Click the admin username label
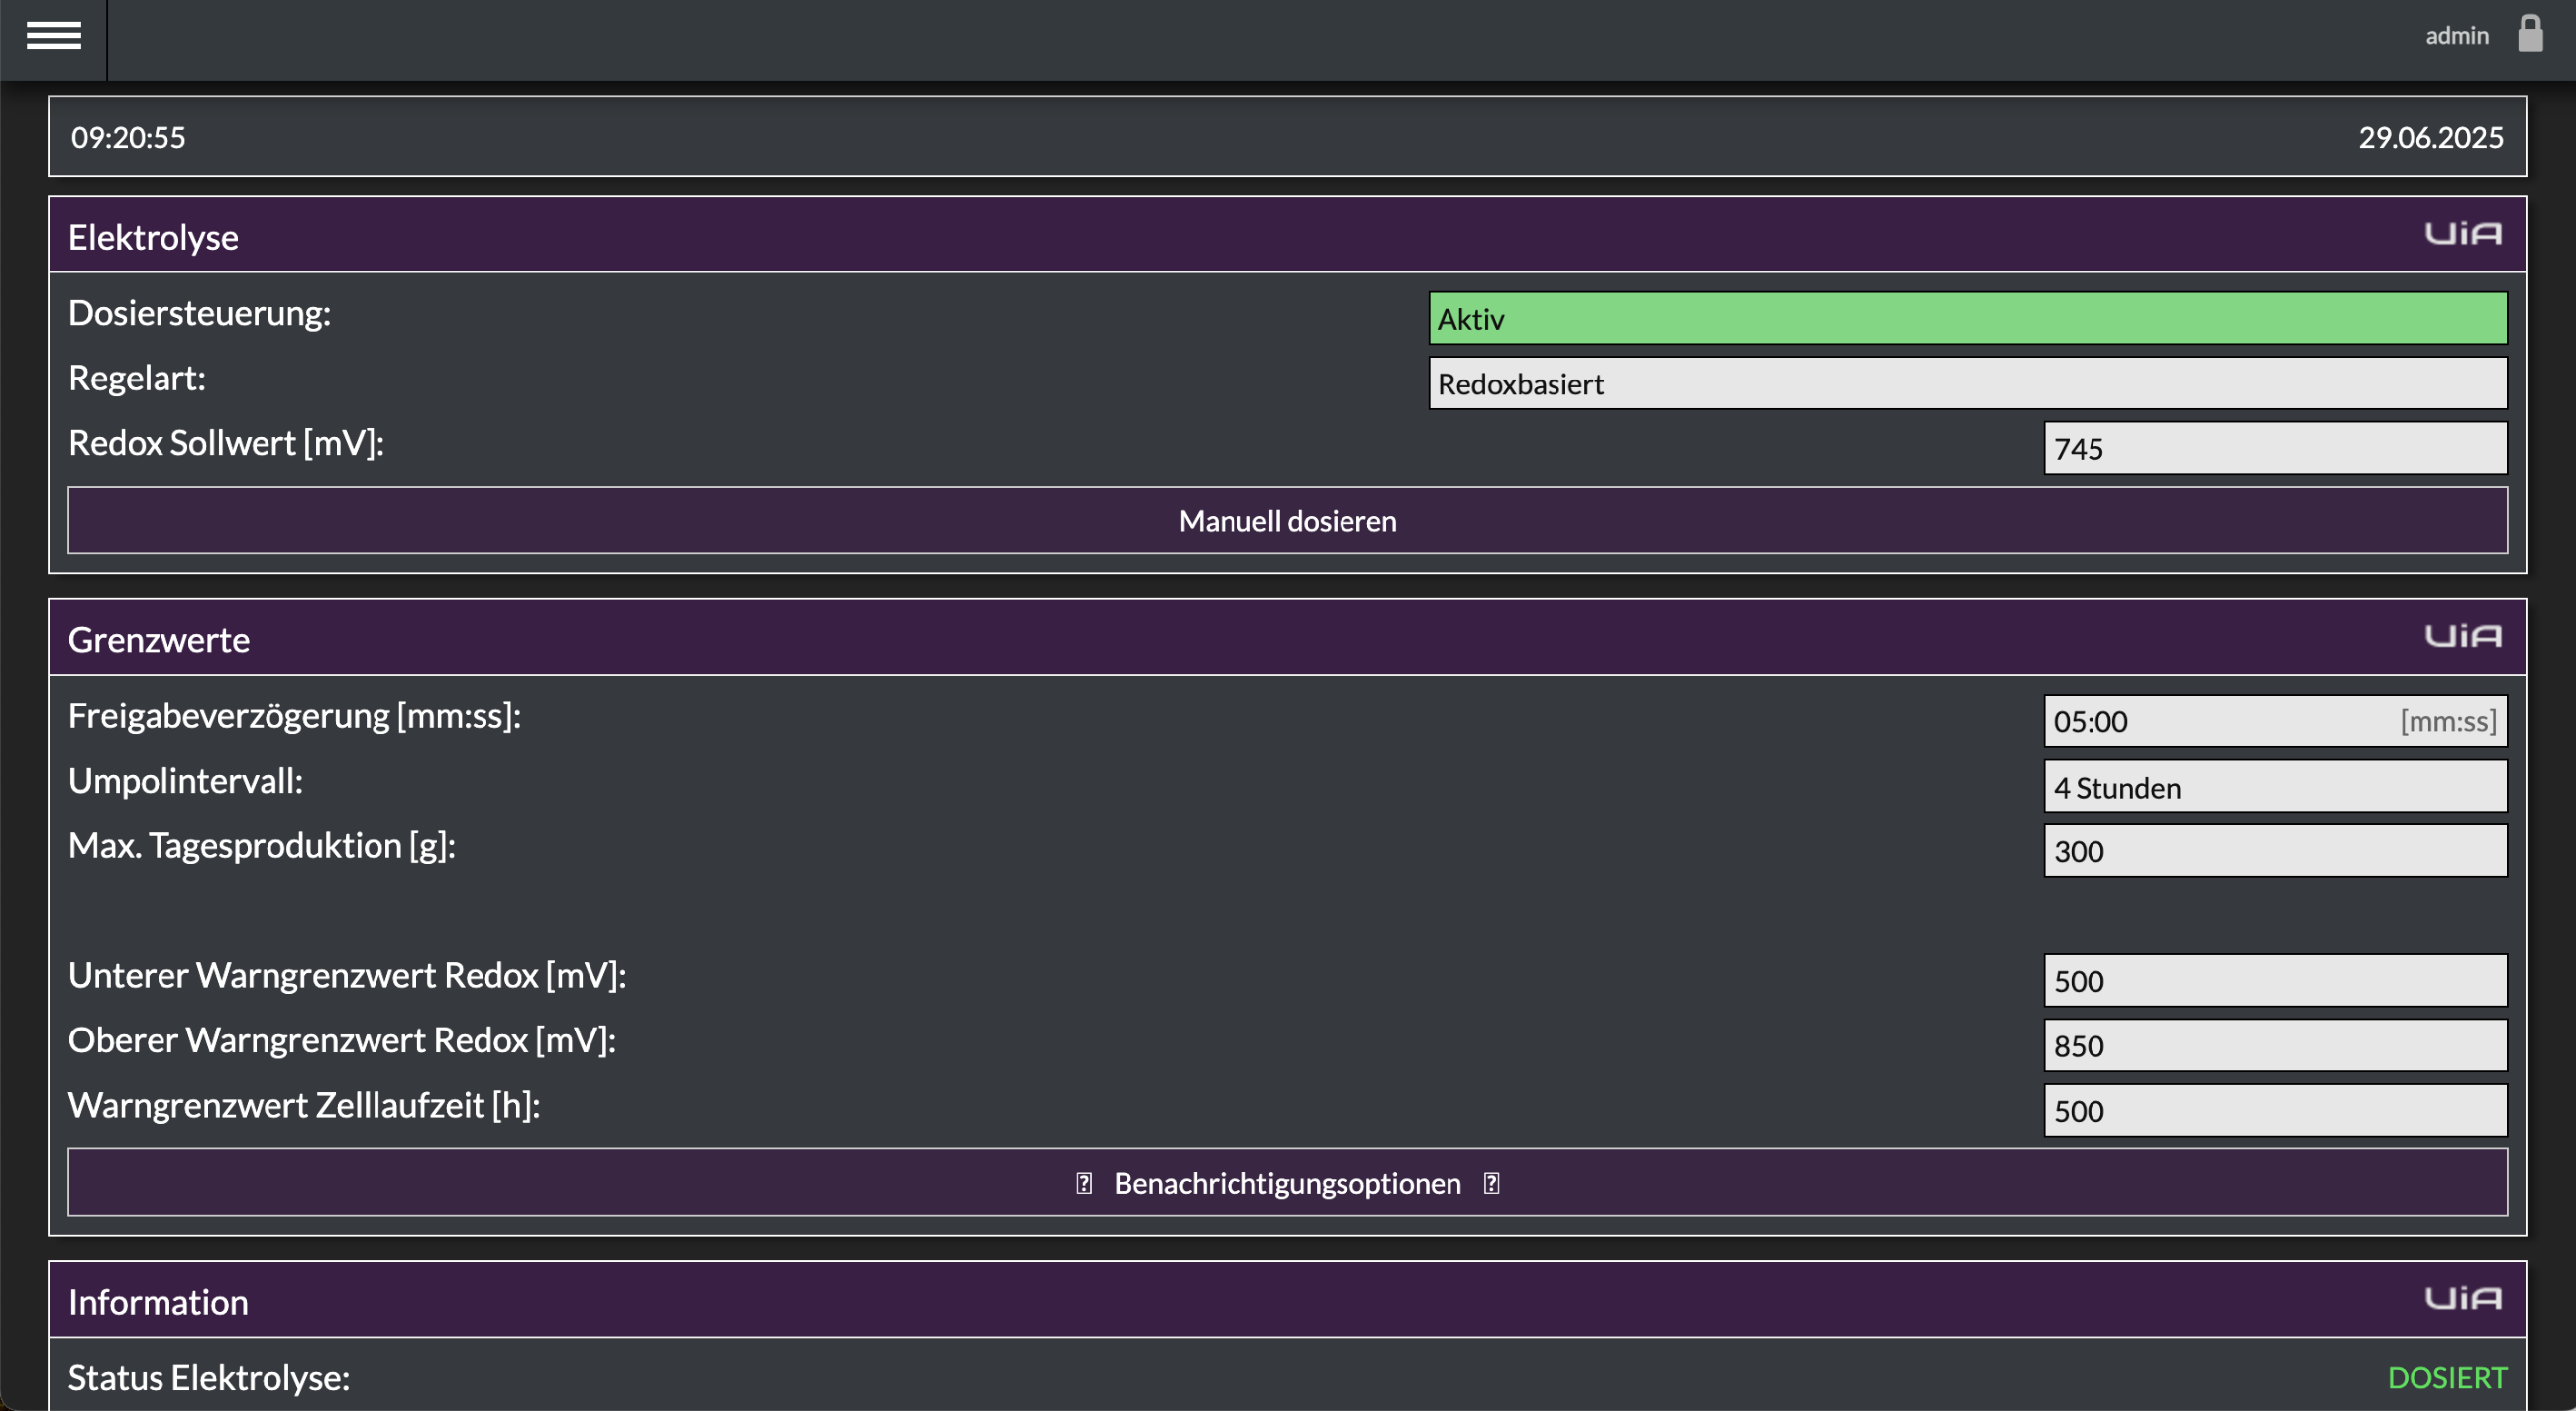This screenshot has height=1411, width=2576. pos(2456,36)
